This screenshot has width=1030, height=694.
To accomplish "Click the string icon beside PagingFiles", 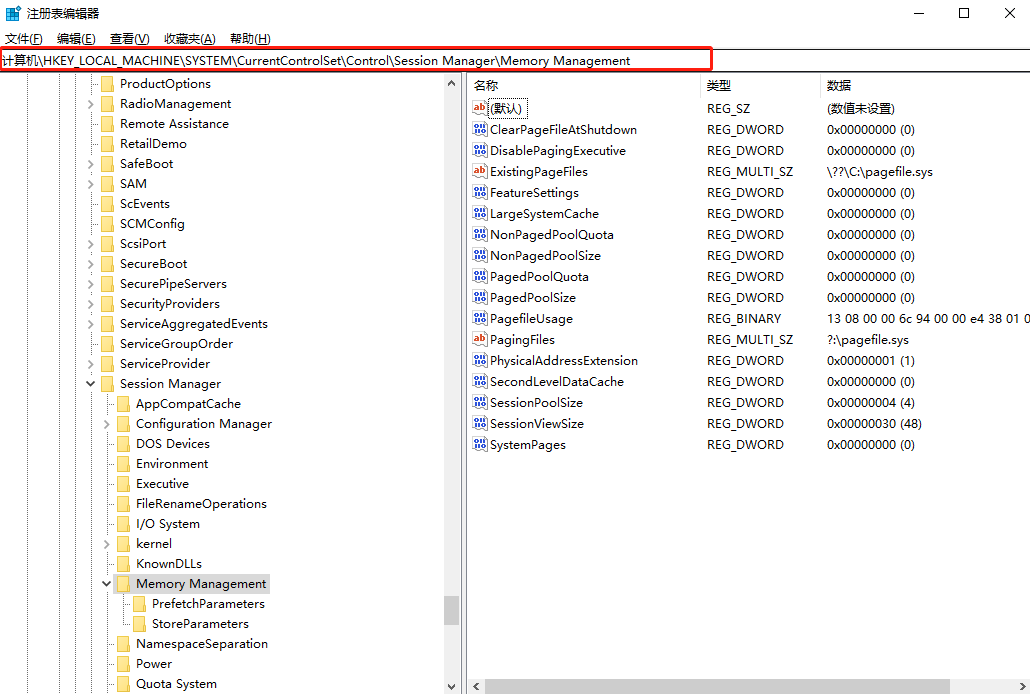I will pyautogui.click(x=479, y=340).
